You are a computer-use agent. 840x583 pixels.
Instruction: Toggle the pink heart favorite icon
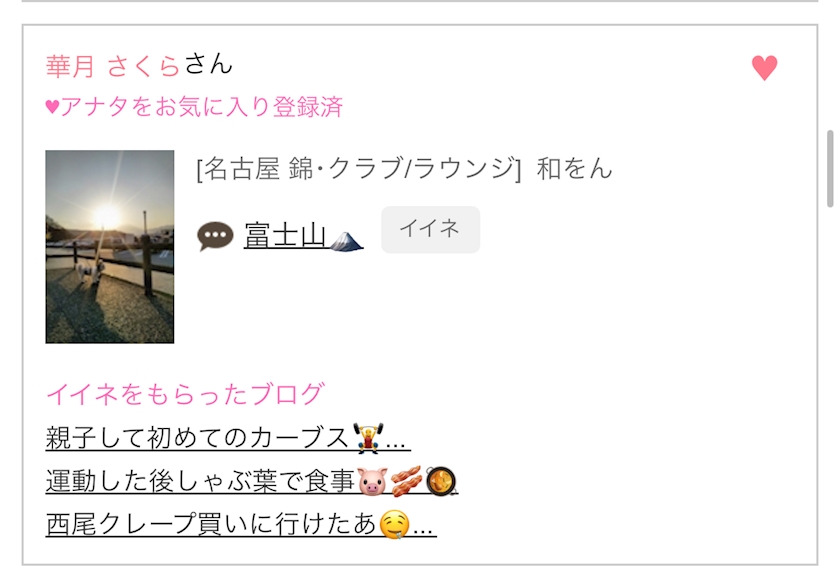pos(764,68)
